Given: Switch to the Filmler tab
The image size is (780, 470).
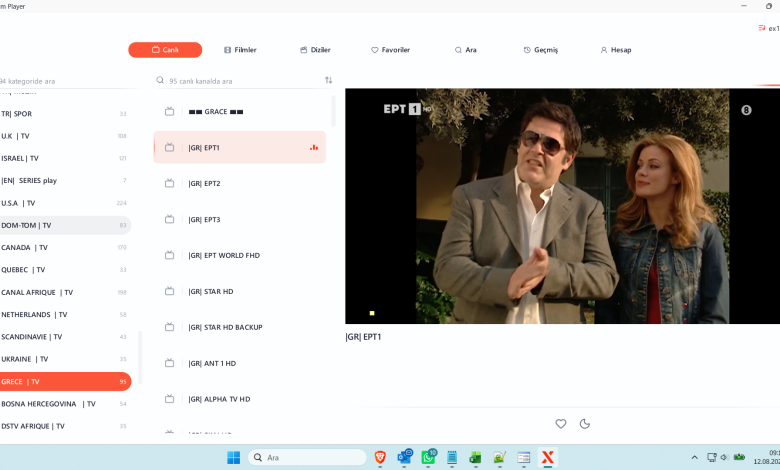Looking at the screenshot, I should point(240,50).
